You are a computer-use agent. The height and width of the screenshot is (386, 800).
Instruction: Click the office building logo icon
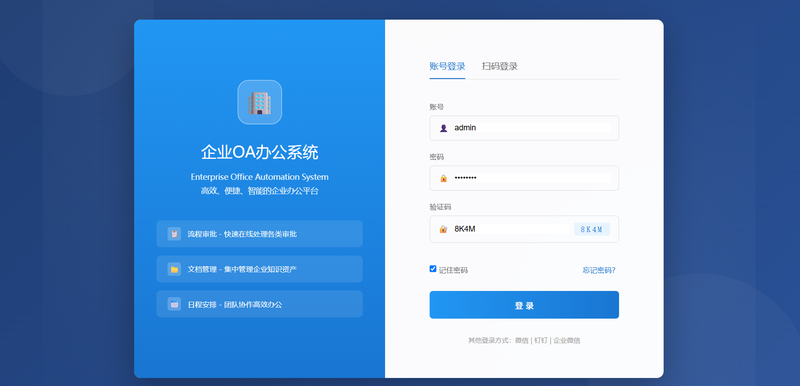(x=259, y=102)
